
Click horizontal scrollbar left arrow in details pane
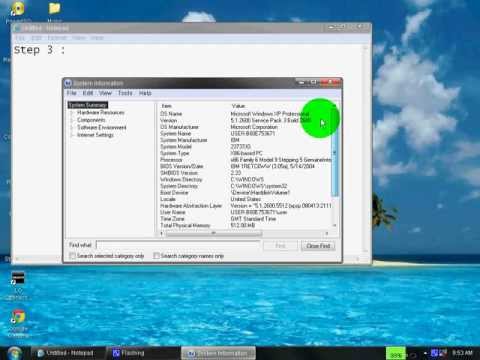pyautogui.click(x=162, y=233)
